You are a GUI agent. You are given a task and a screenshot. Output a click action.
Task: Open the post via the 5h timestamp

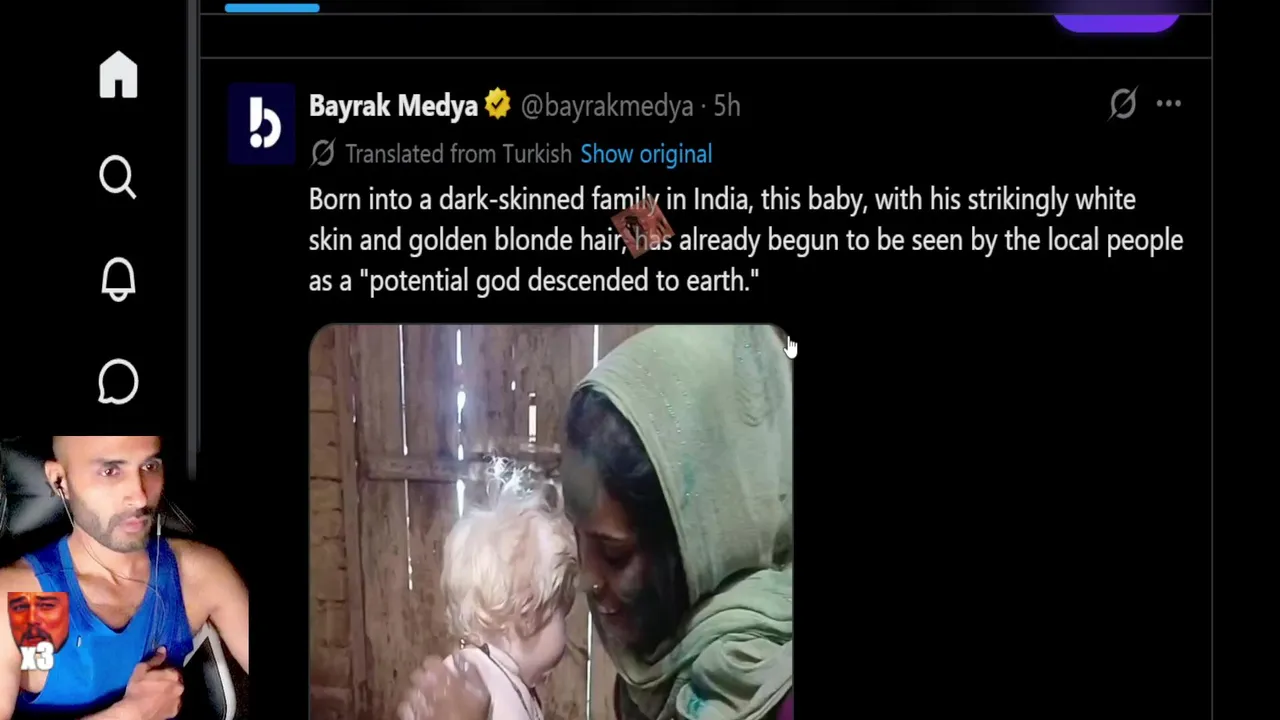pyautogui.click(x=727, y=106)
